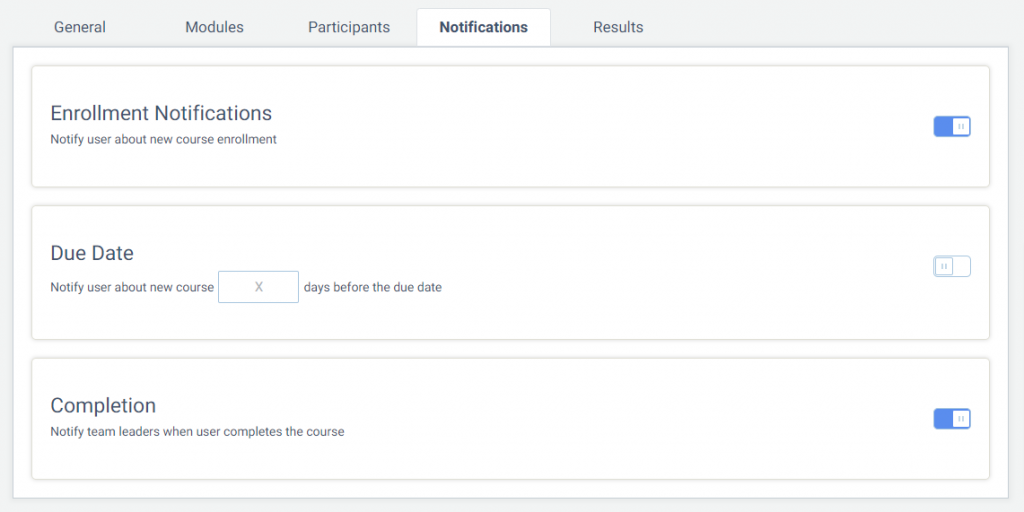This screenshot has height=512, width=1024.
Task: Click 'Notify user about new course' label beside input
Action: click(x=132, y=287)
